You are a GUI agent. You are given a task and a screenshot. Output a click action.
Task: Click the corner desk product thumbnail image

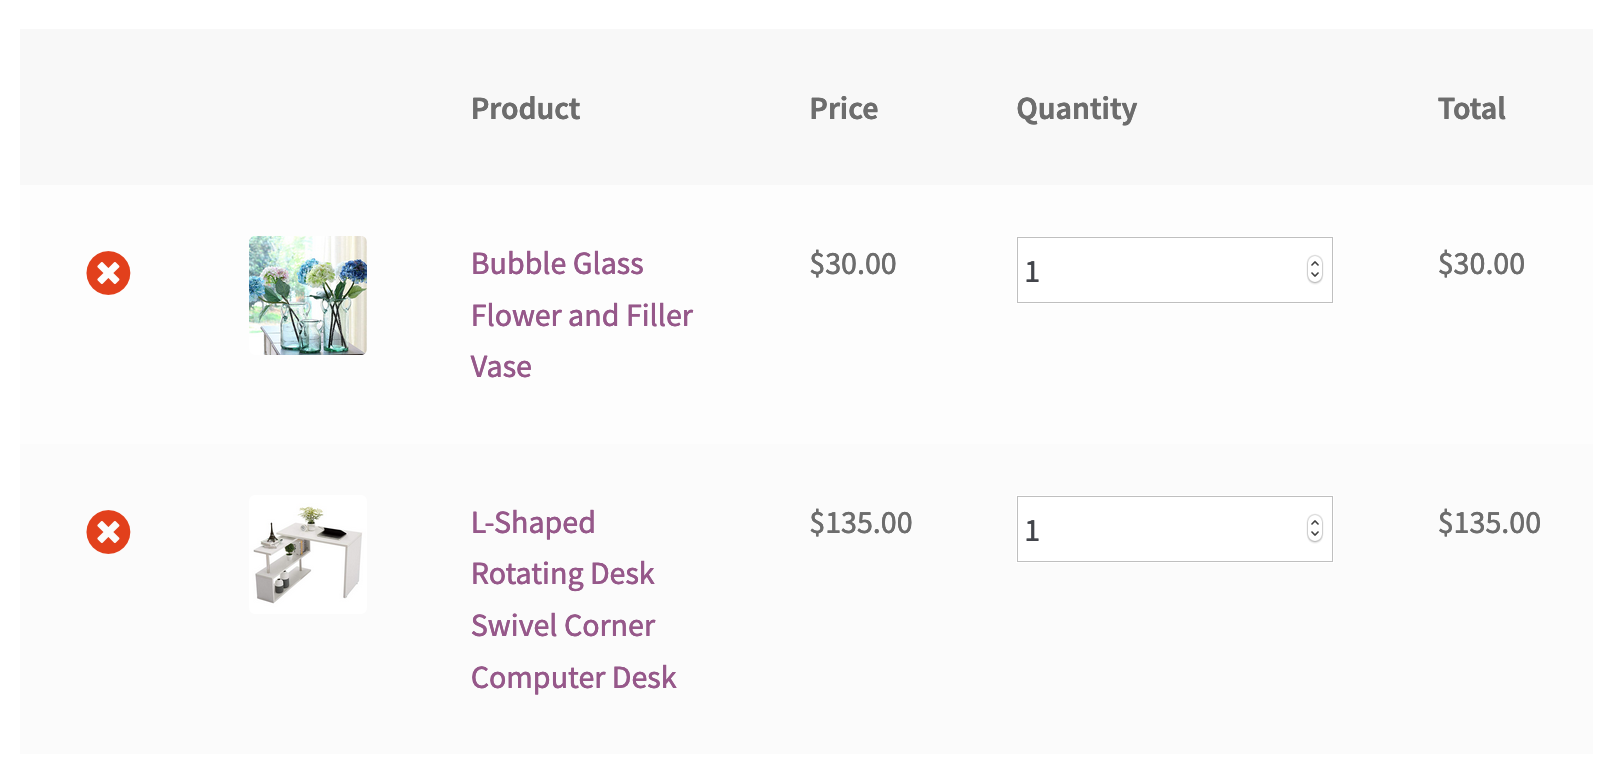(x=307, y=553)
